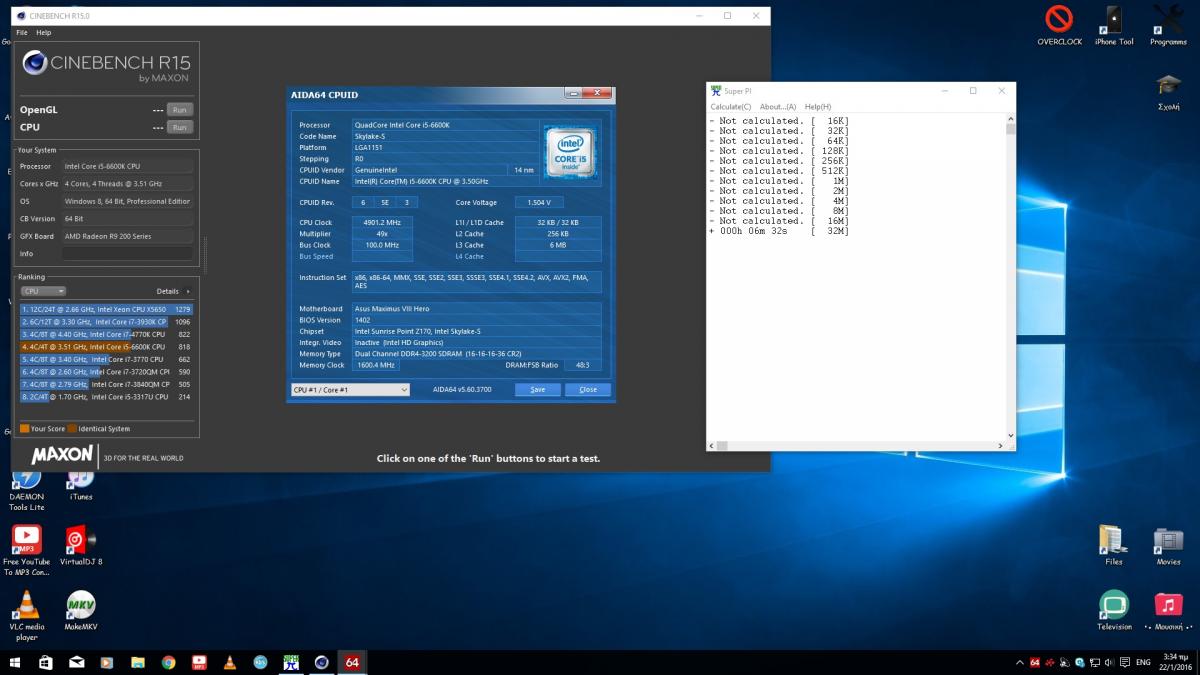
Task: Open the Programms desktop icon
Action: pyautogui.click(x=1168, y=25)
